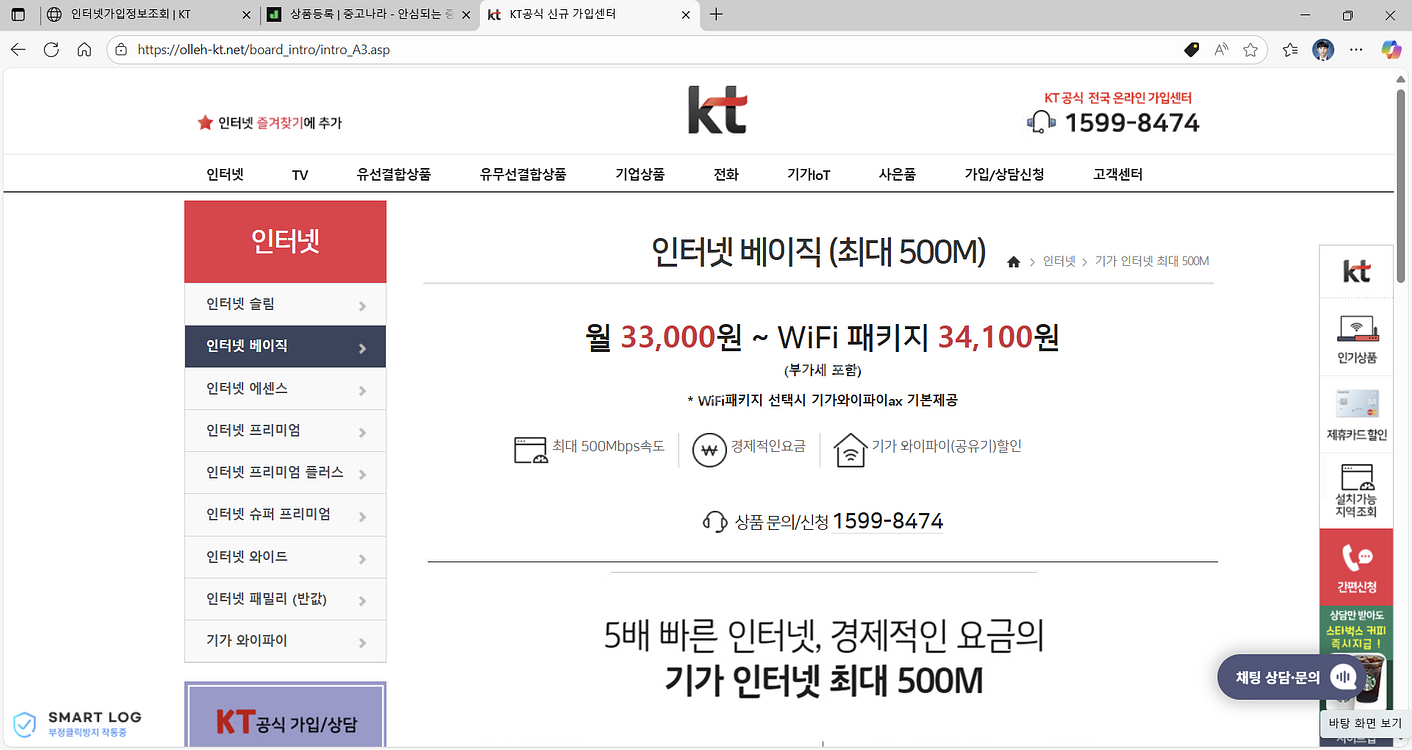The width and height of the screenshot is (1412, 750).
Task: Click the shopping price tag icon in address bar
Action: 1191,49
